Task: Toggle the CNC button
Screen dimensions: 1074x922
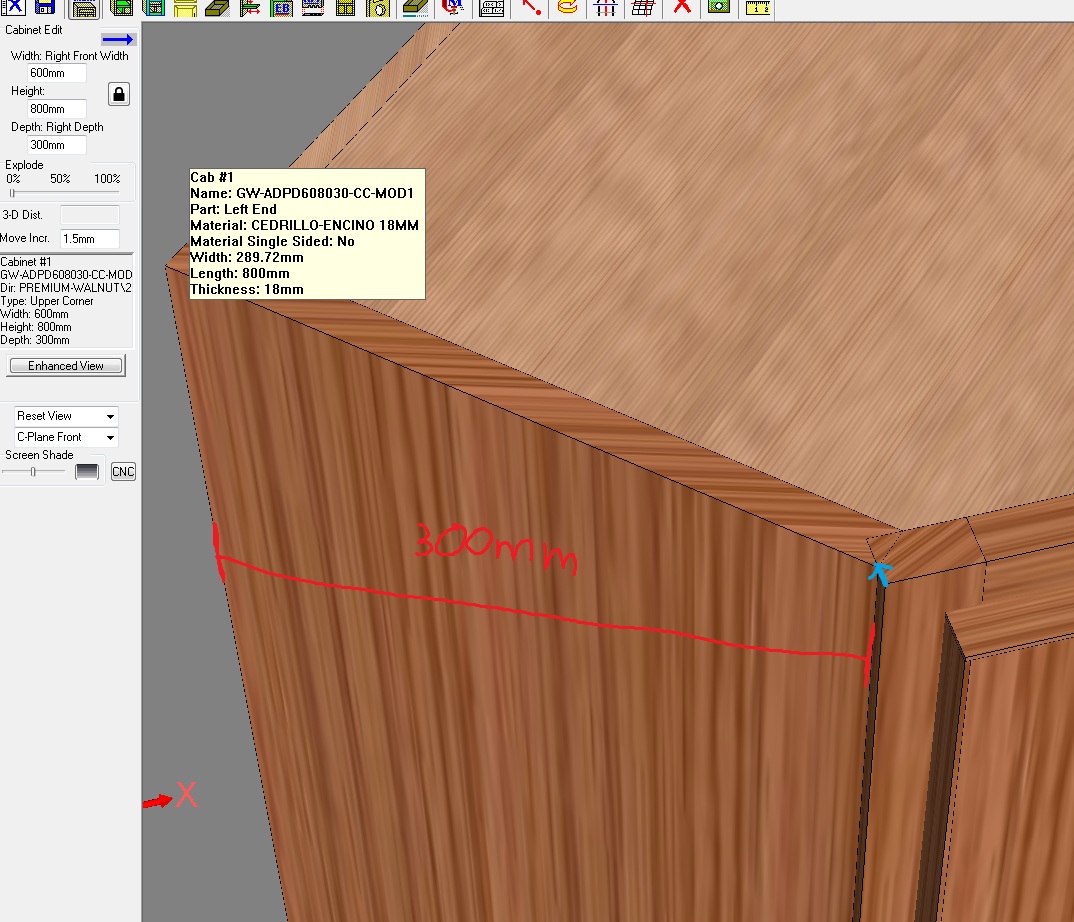Action: (123, 472)
